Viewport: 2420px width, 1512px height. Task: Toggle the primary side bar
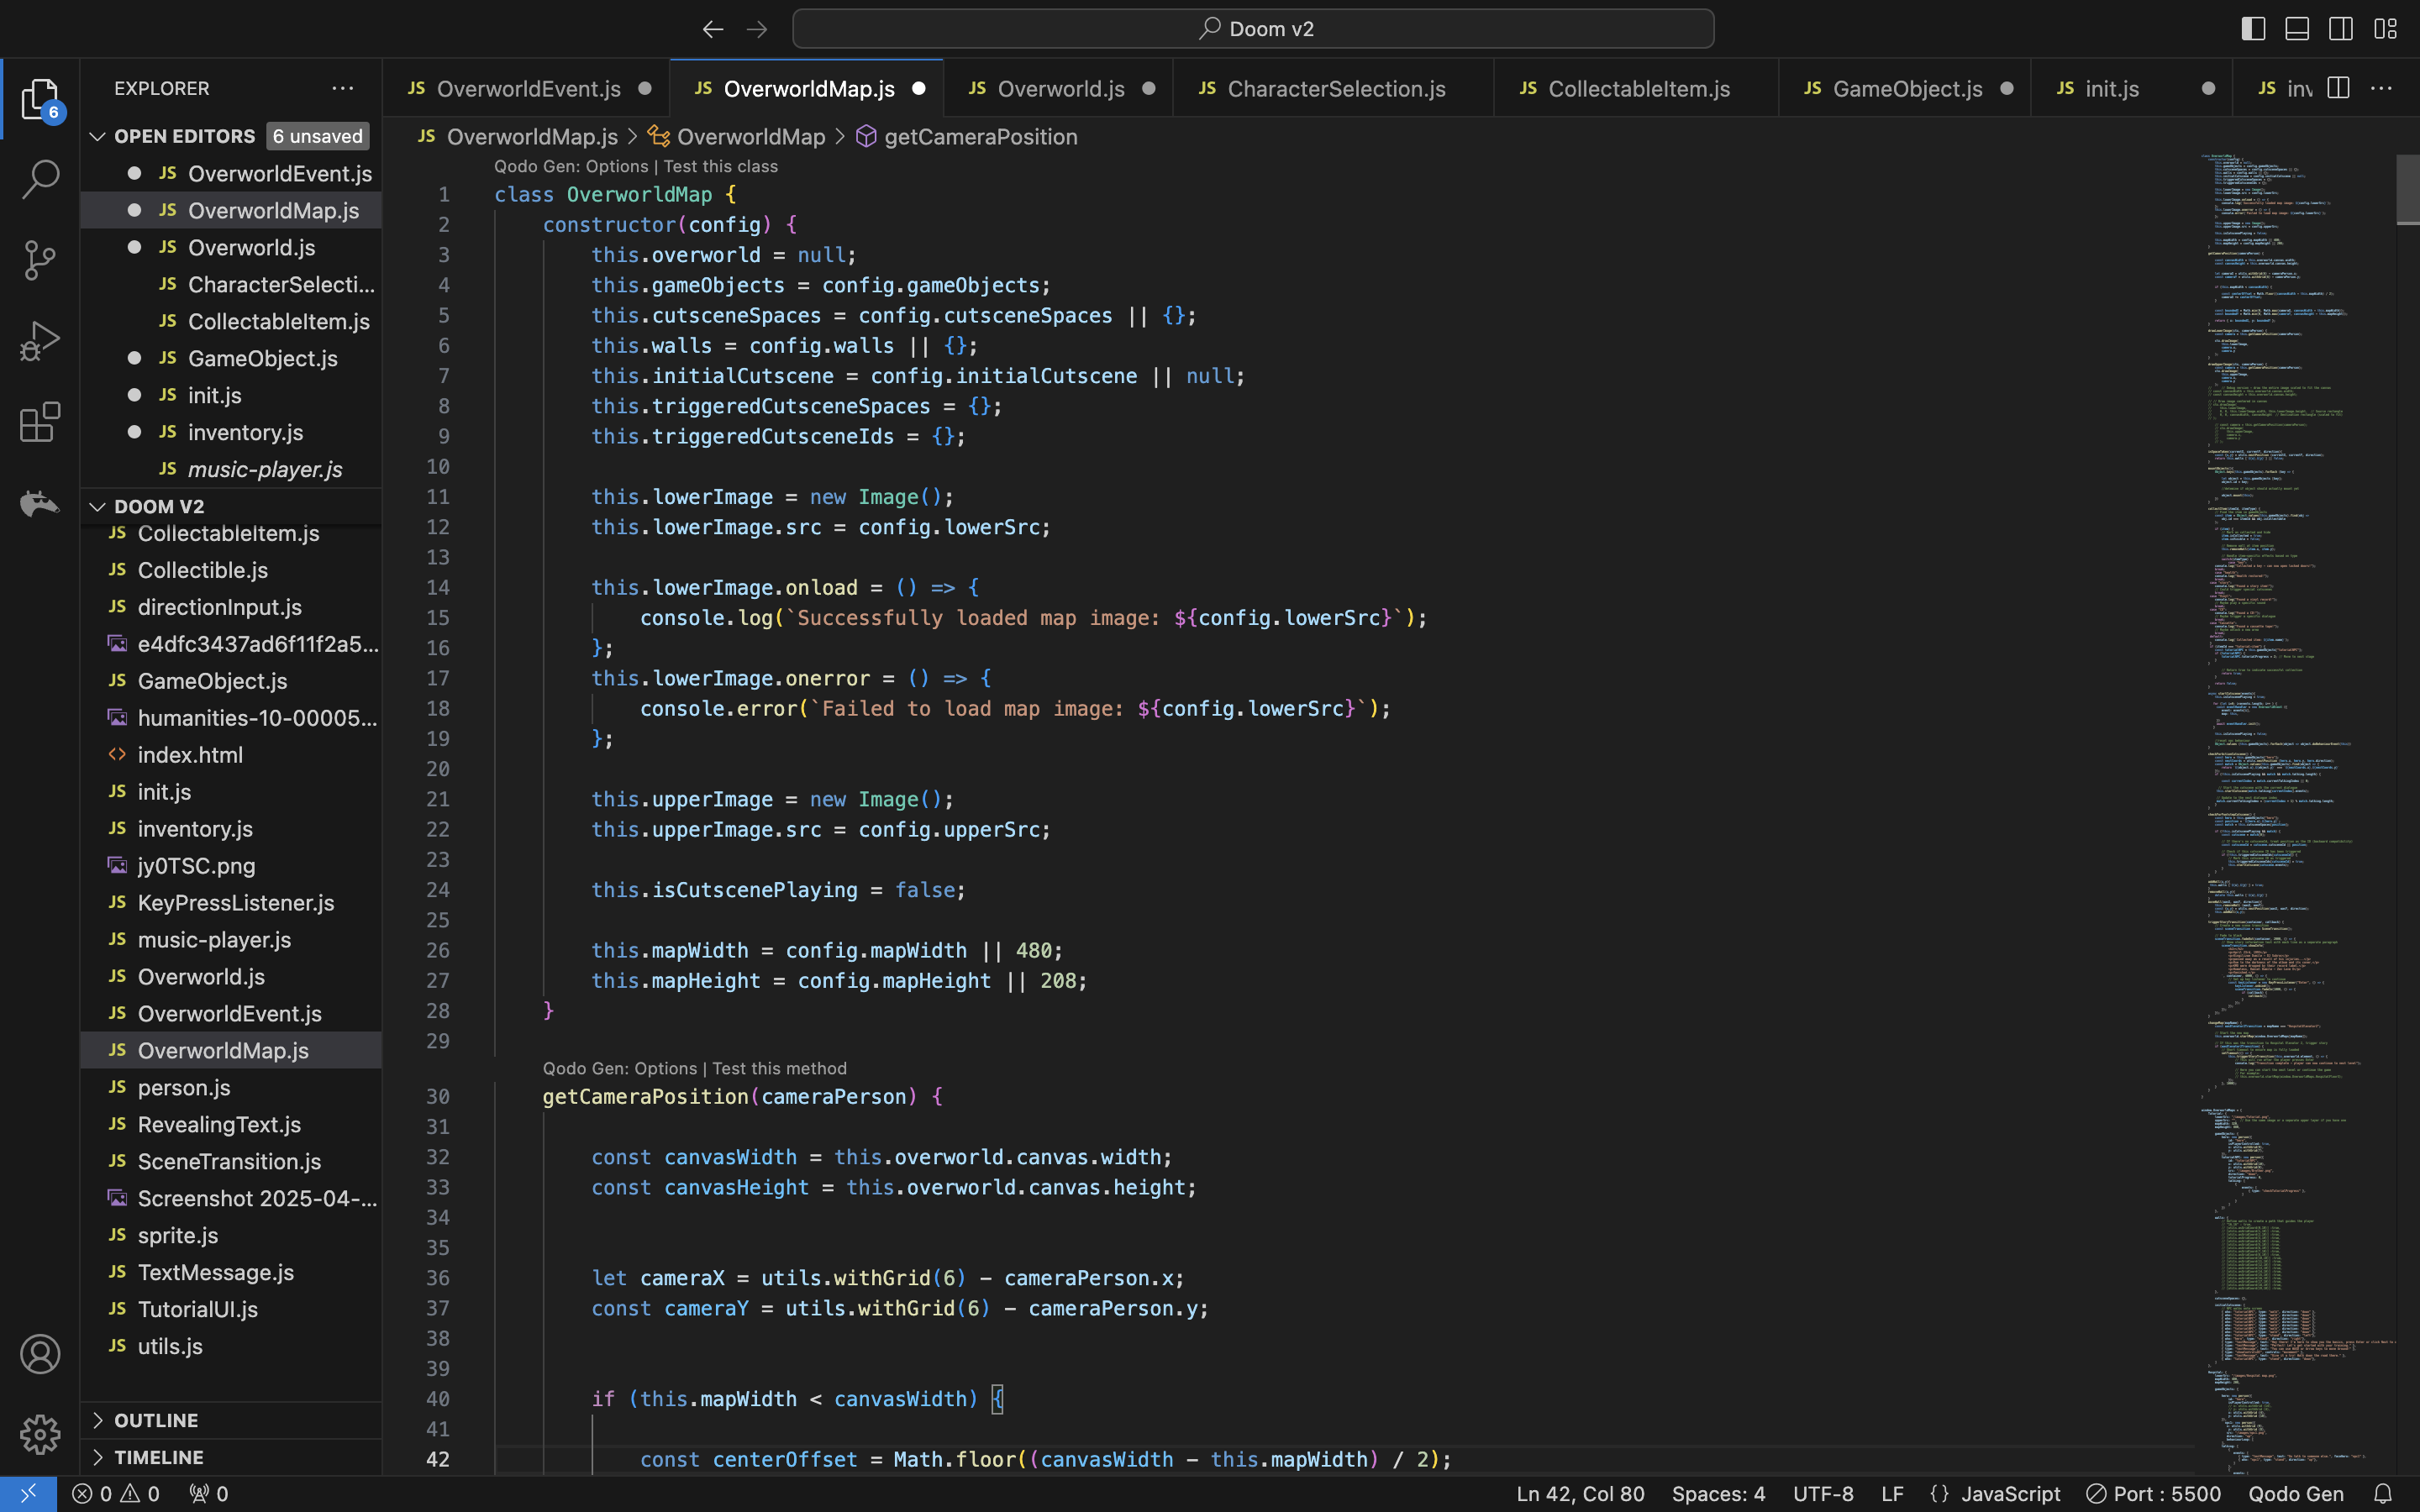point(2253,29)
